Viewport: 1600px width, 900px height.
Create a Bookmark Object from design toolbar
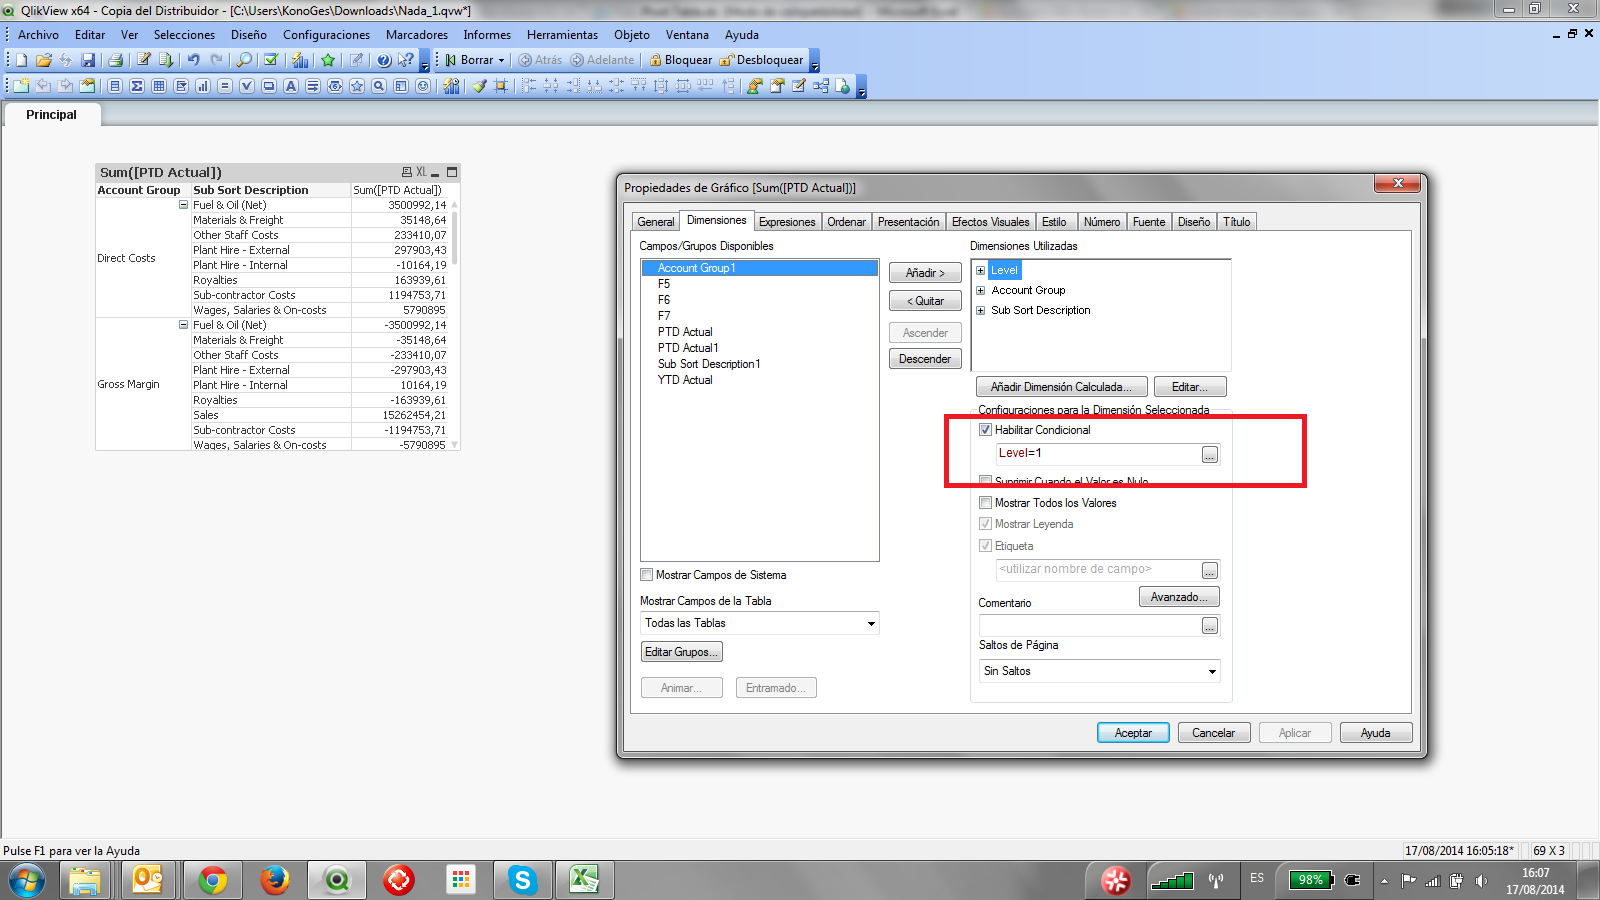(357, 86)
